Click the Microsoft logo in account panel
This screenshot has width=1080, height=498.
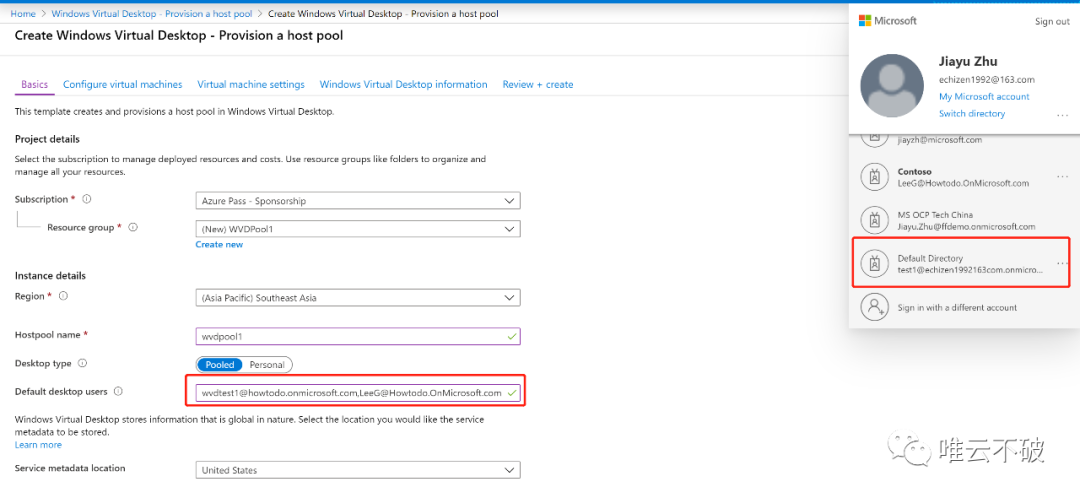887,21
